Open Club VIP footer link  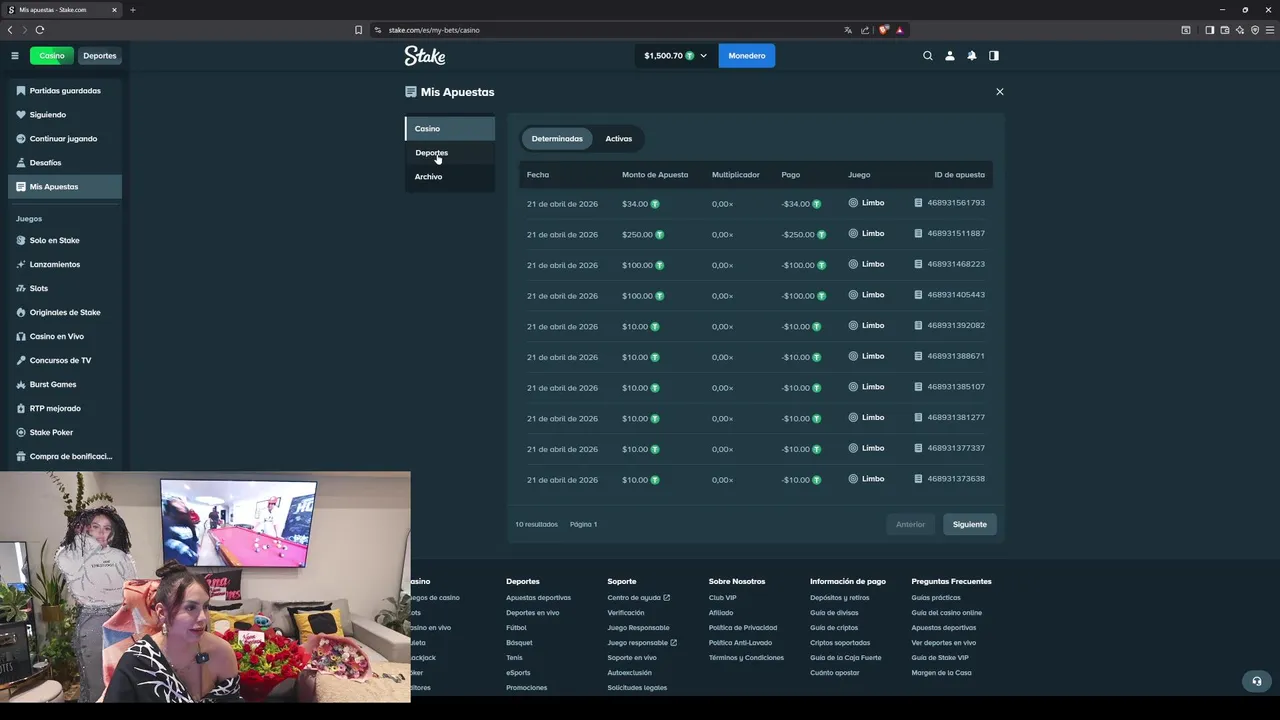point(723,598)
